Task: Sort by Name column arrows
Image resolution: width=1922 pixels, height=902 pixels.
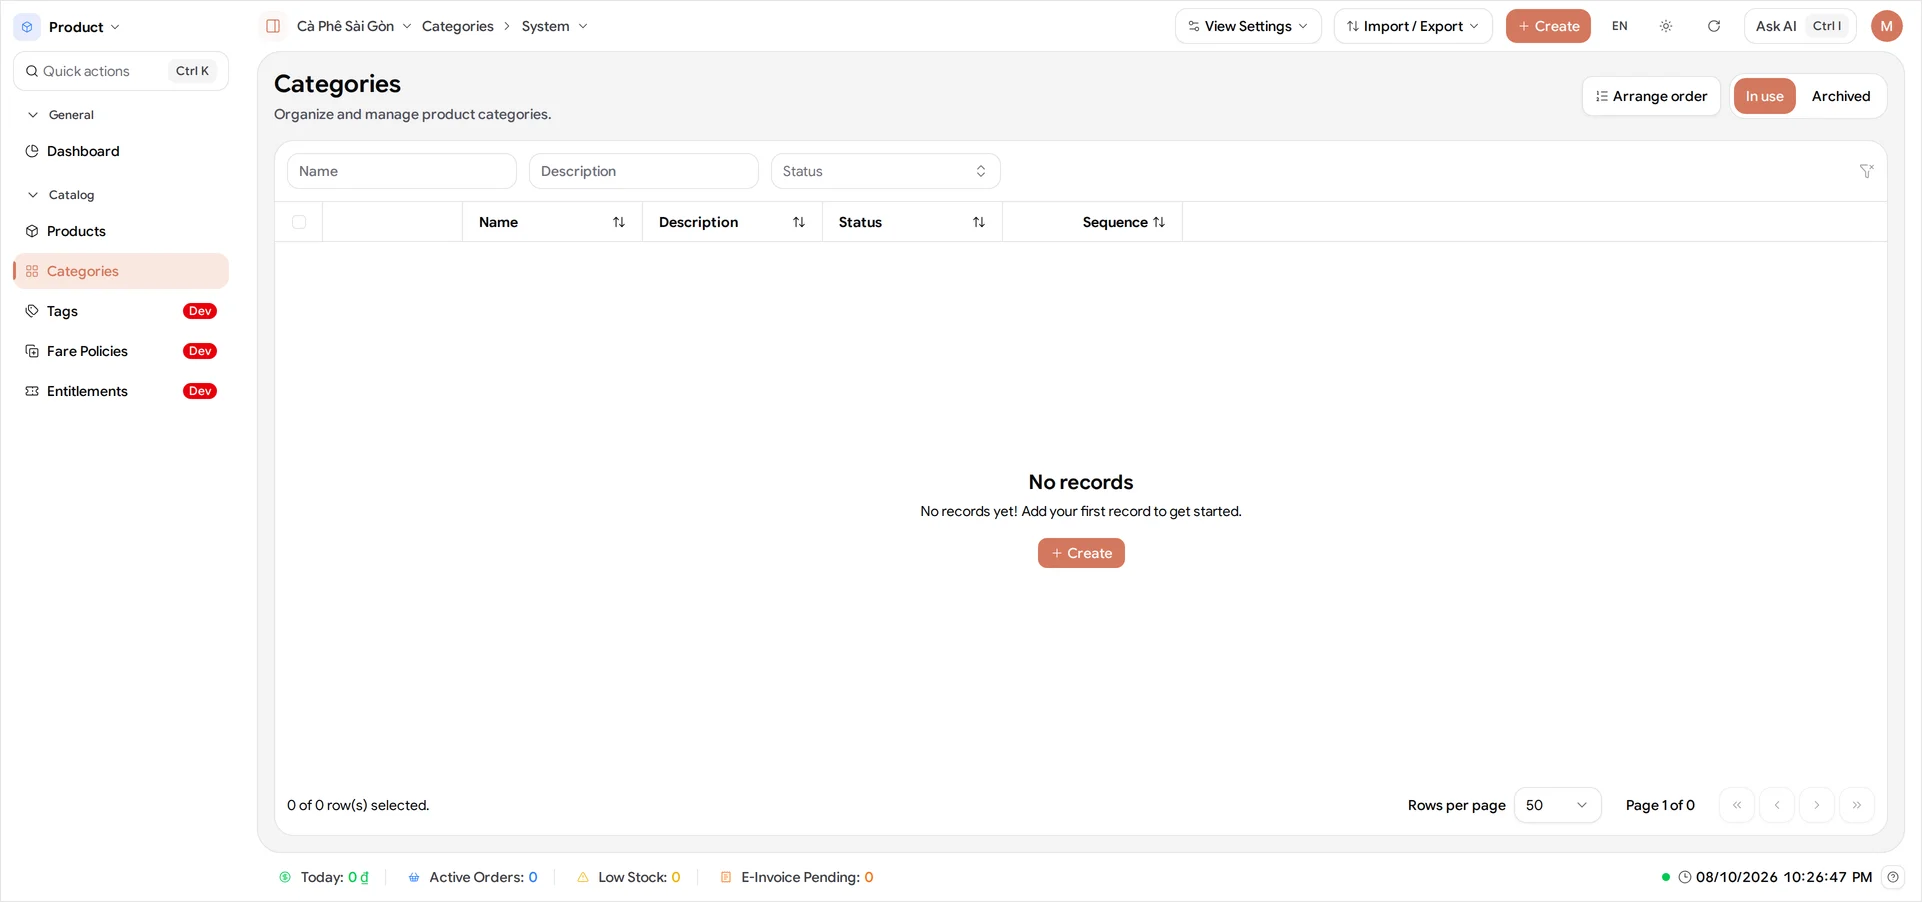Action: click(619, 222)
